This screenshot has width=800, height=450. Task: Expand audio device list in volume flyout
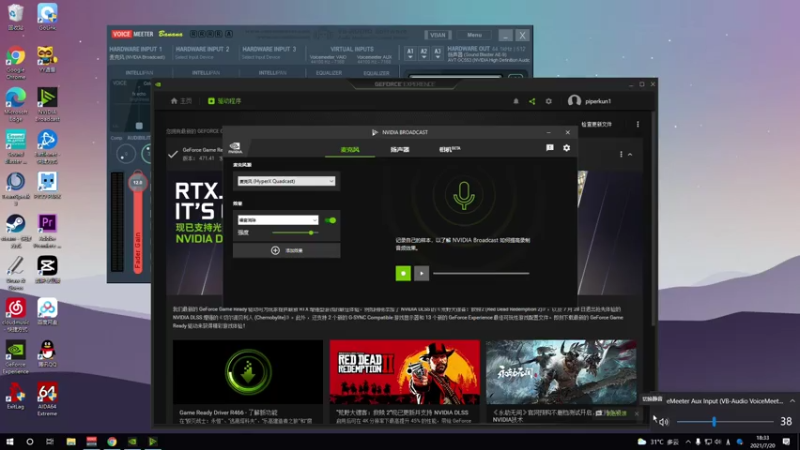[x=792, y=401]
